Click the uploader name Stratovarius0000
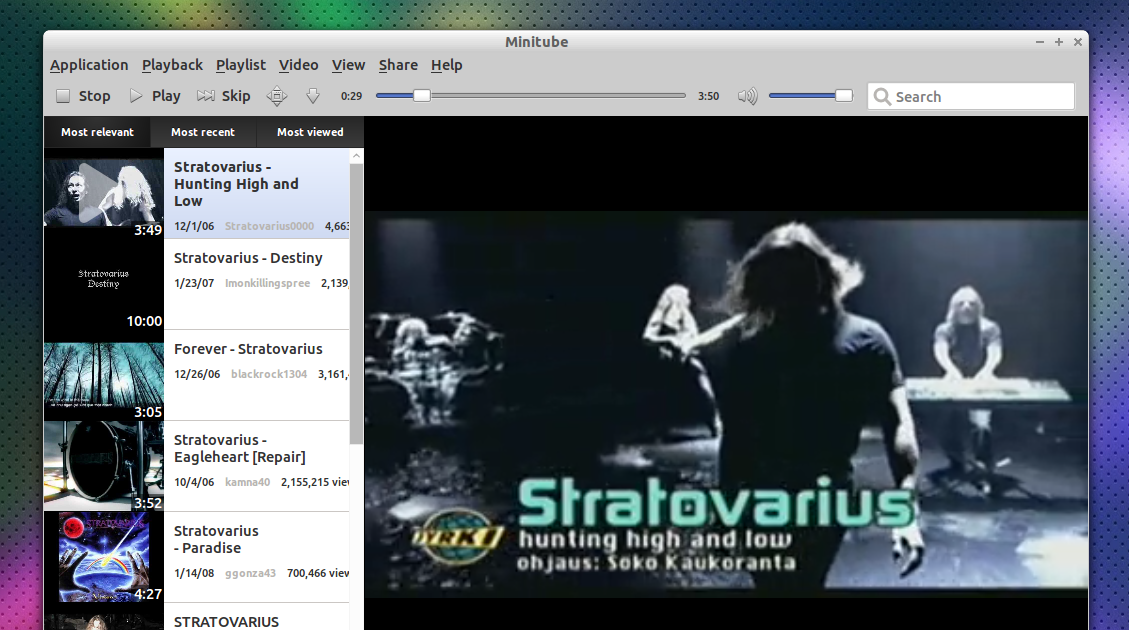1129x630 pixels. click(269, 226)
